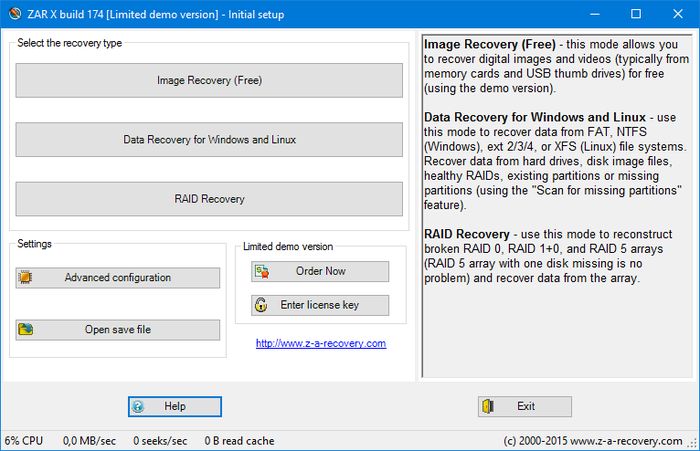This screenshot has height=451, width=700.
Task: Click the CPU usage indicator in status bar
Action: (24, 440)
